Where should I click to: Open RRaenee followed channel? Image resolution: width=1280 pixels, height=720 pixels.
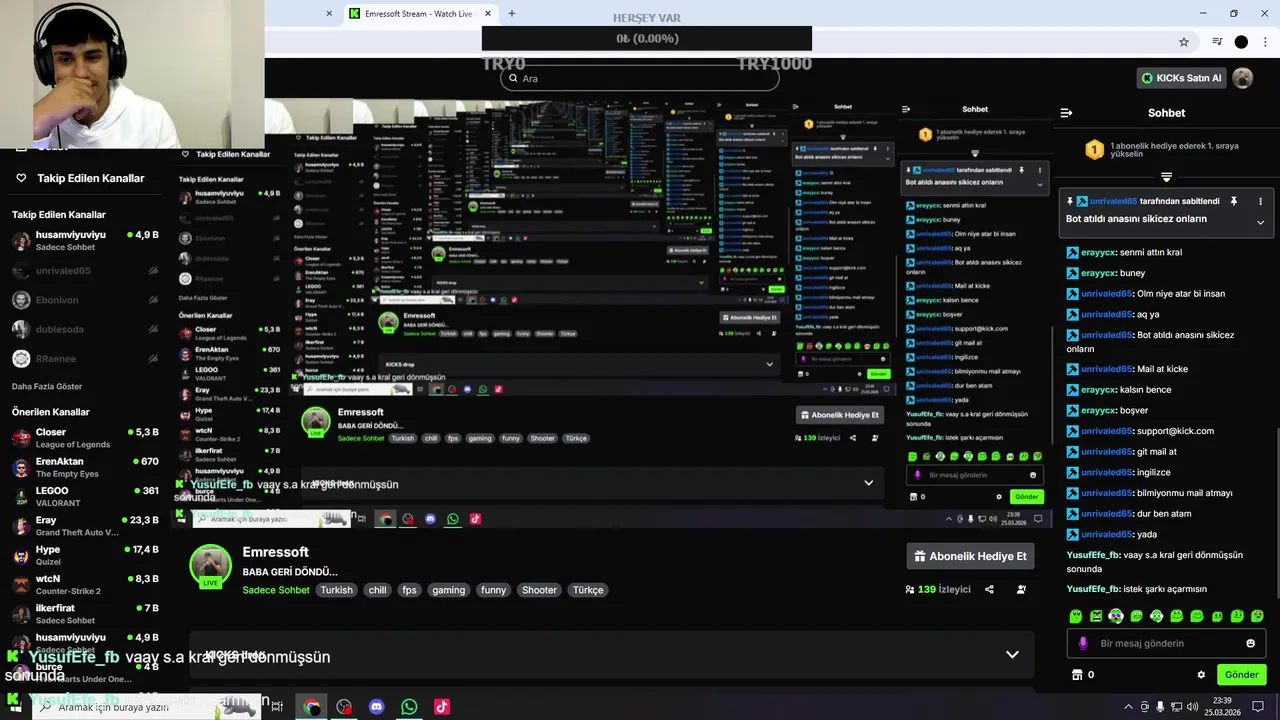coord(85,358)
